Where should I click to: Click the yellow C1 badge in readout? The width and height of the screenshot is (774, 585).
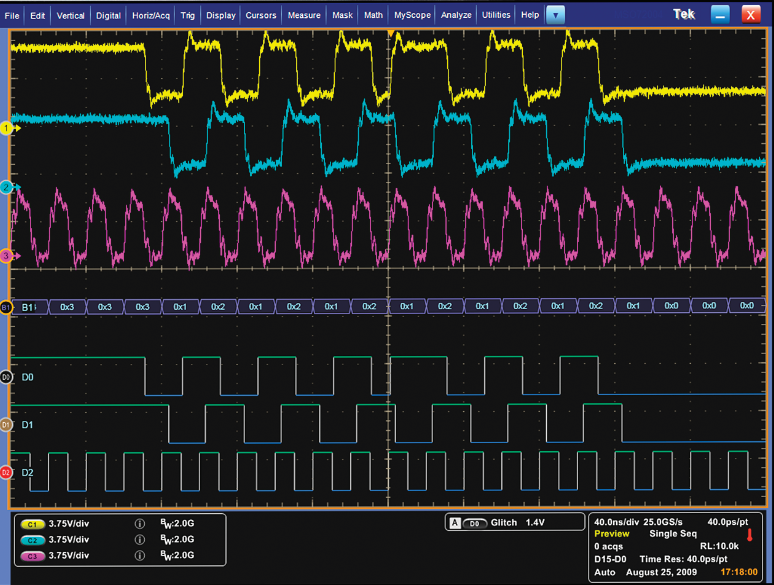pos(31,522)
